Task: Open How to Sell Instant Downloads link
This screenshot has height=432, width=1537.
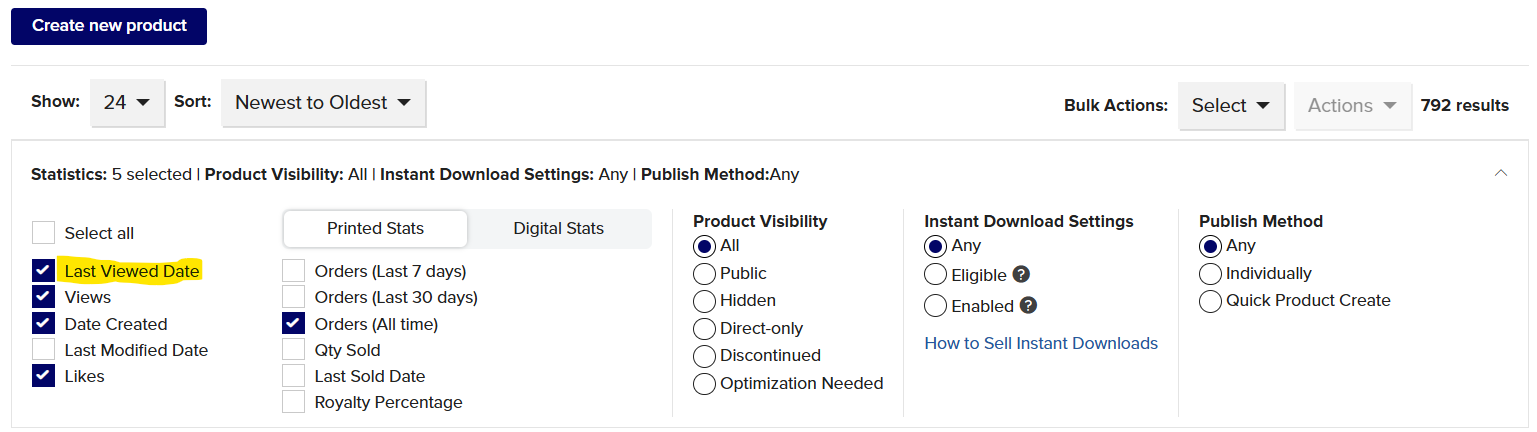Action: tap(1041, 343)
